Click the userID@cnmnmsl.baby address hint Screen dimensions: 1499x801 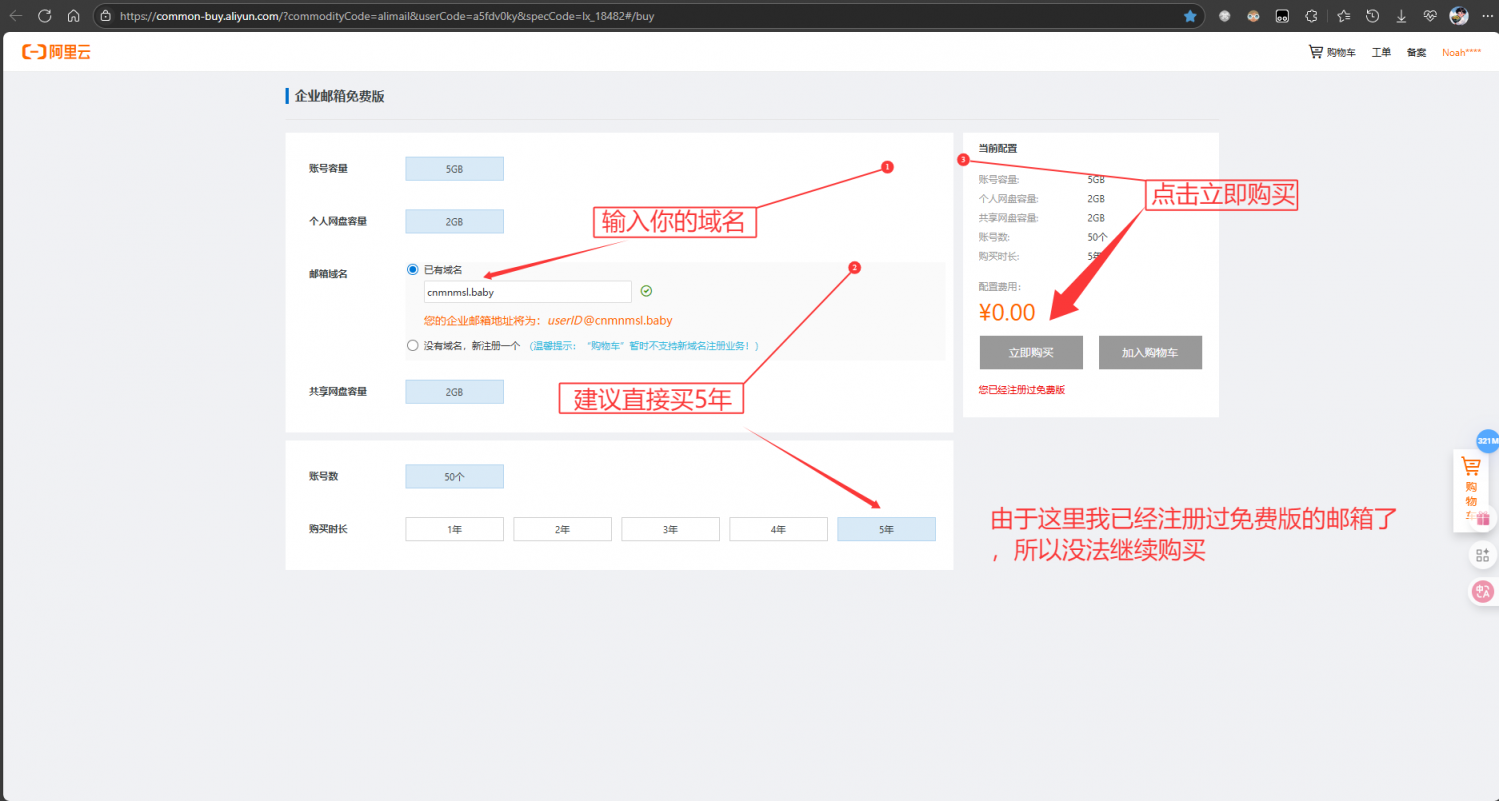click(610, 321)
